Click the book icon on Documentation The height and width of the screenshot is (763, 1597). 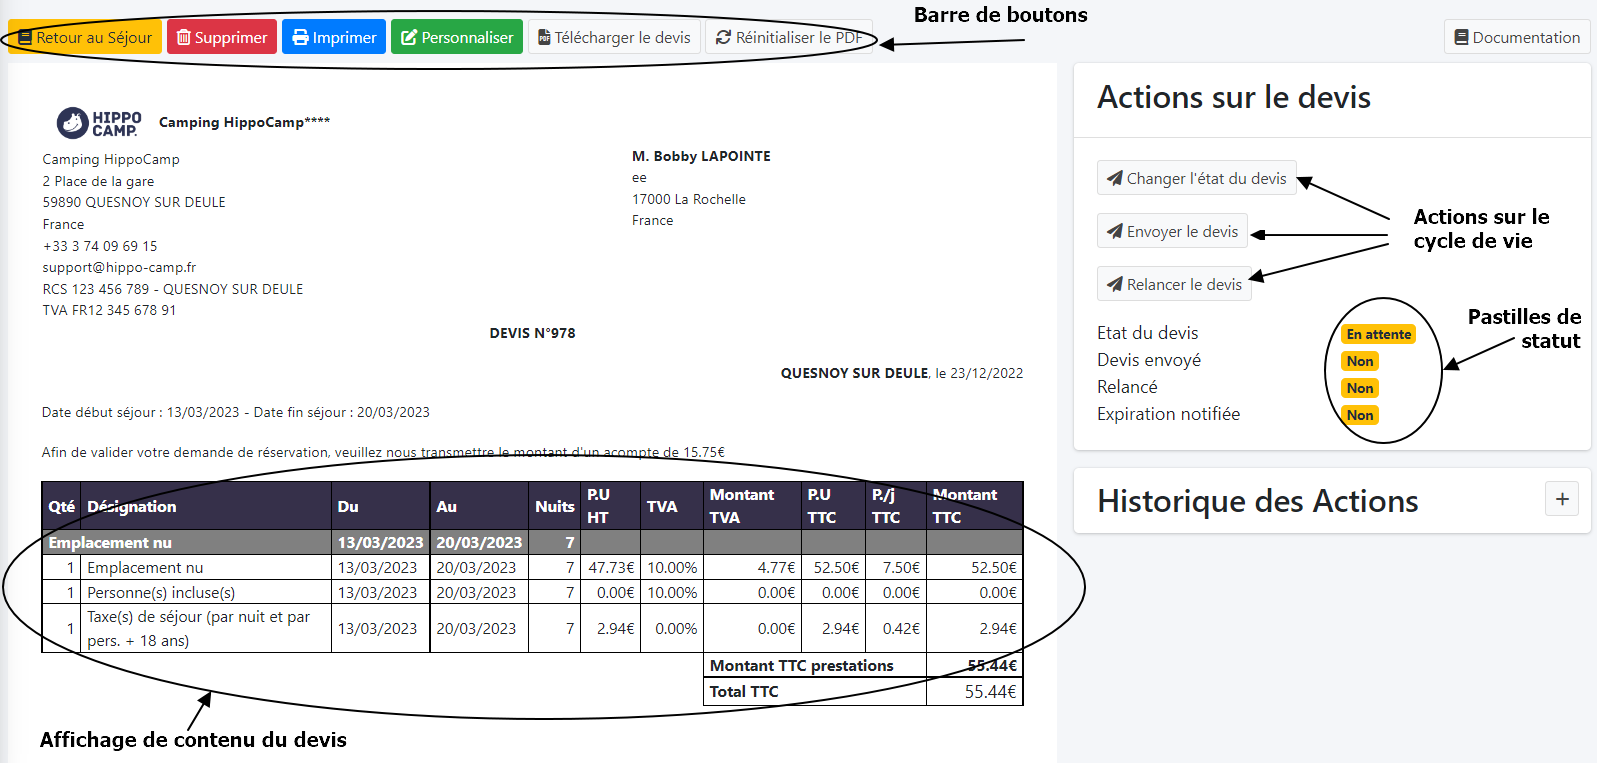coord(1461,38)
